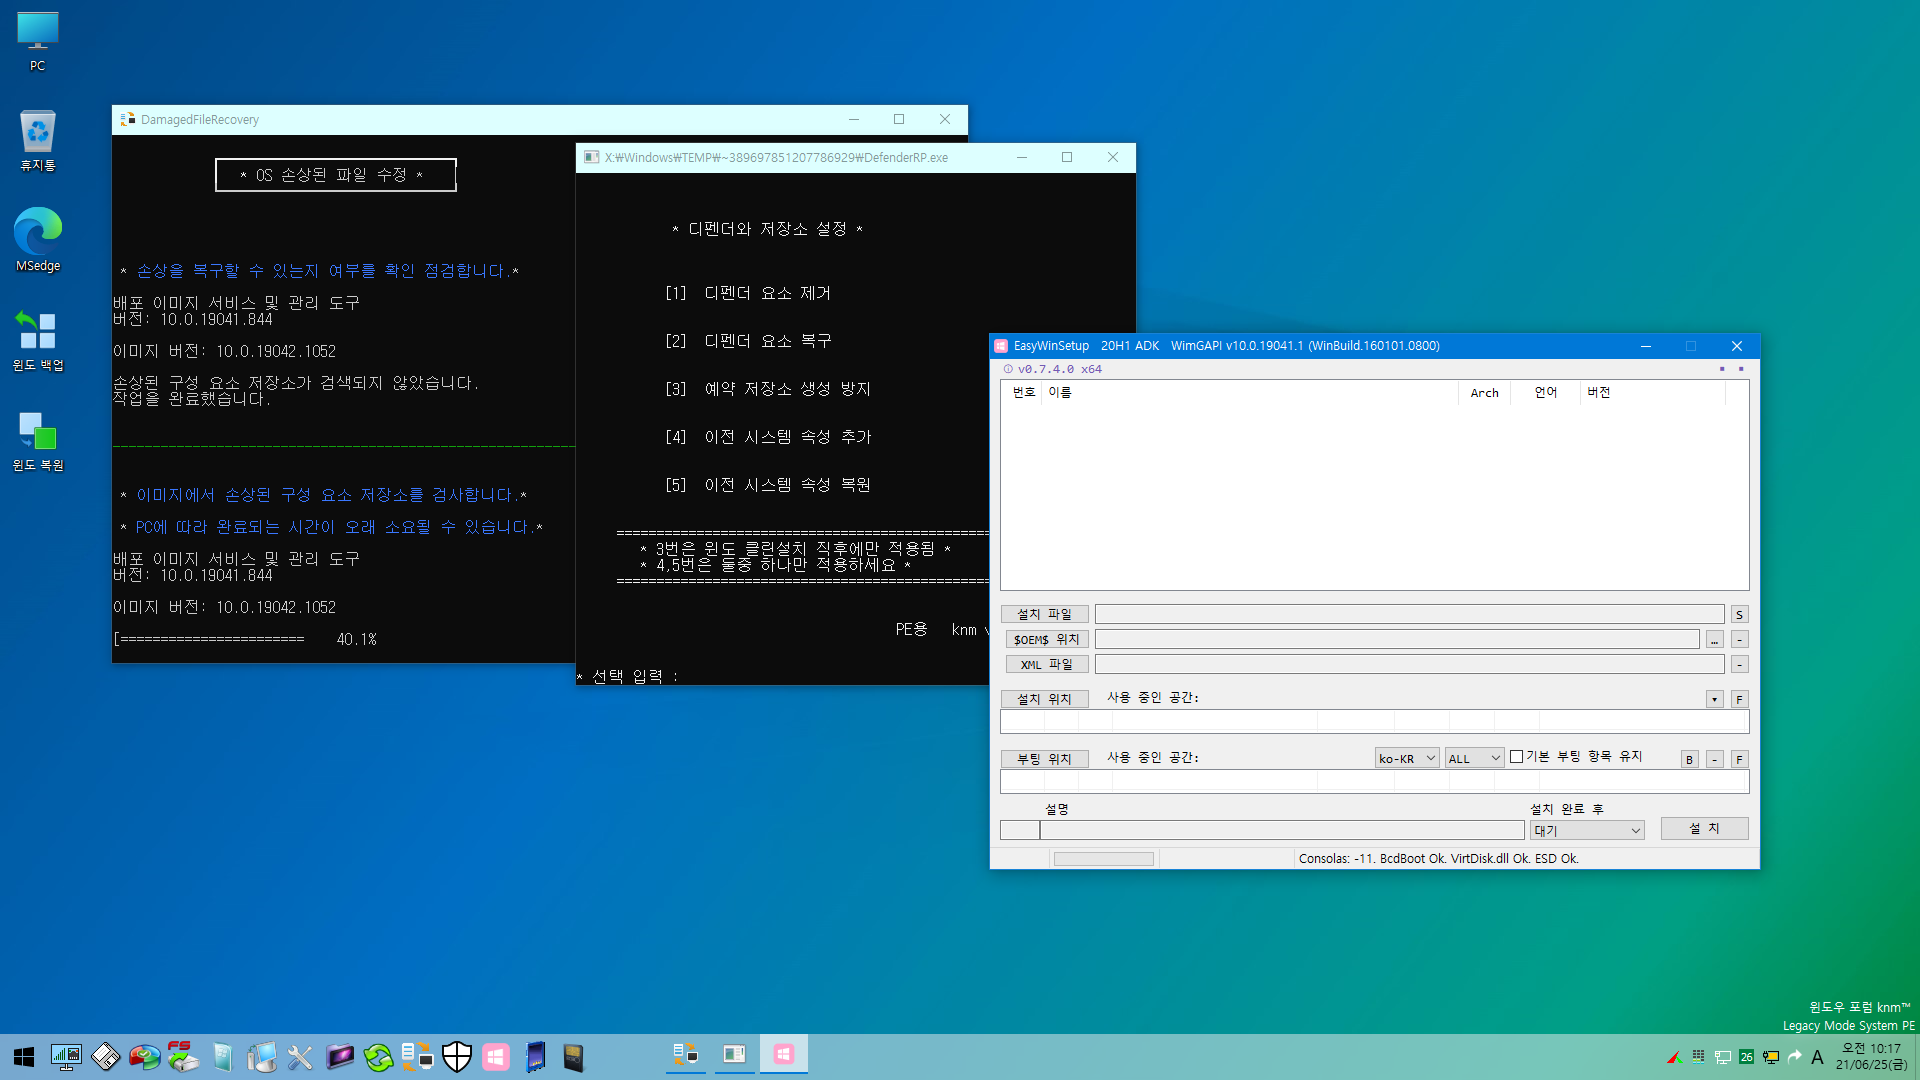Click the F button for 부팅 위치

pyautogui.click(x=1739, y=760)
